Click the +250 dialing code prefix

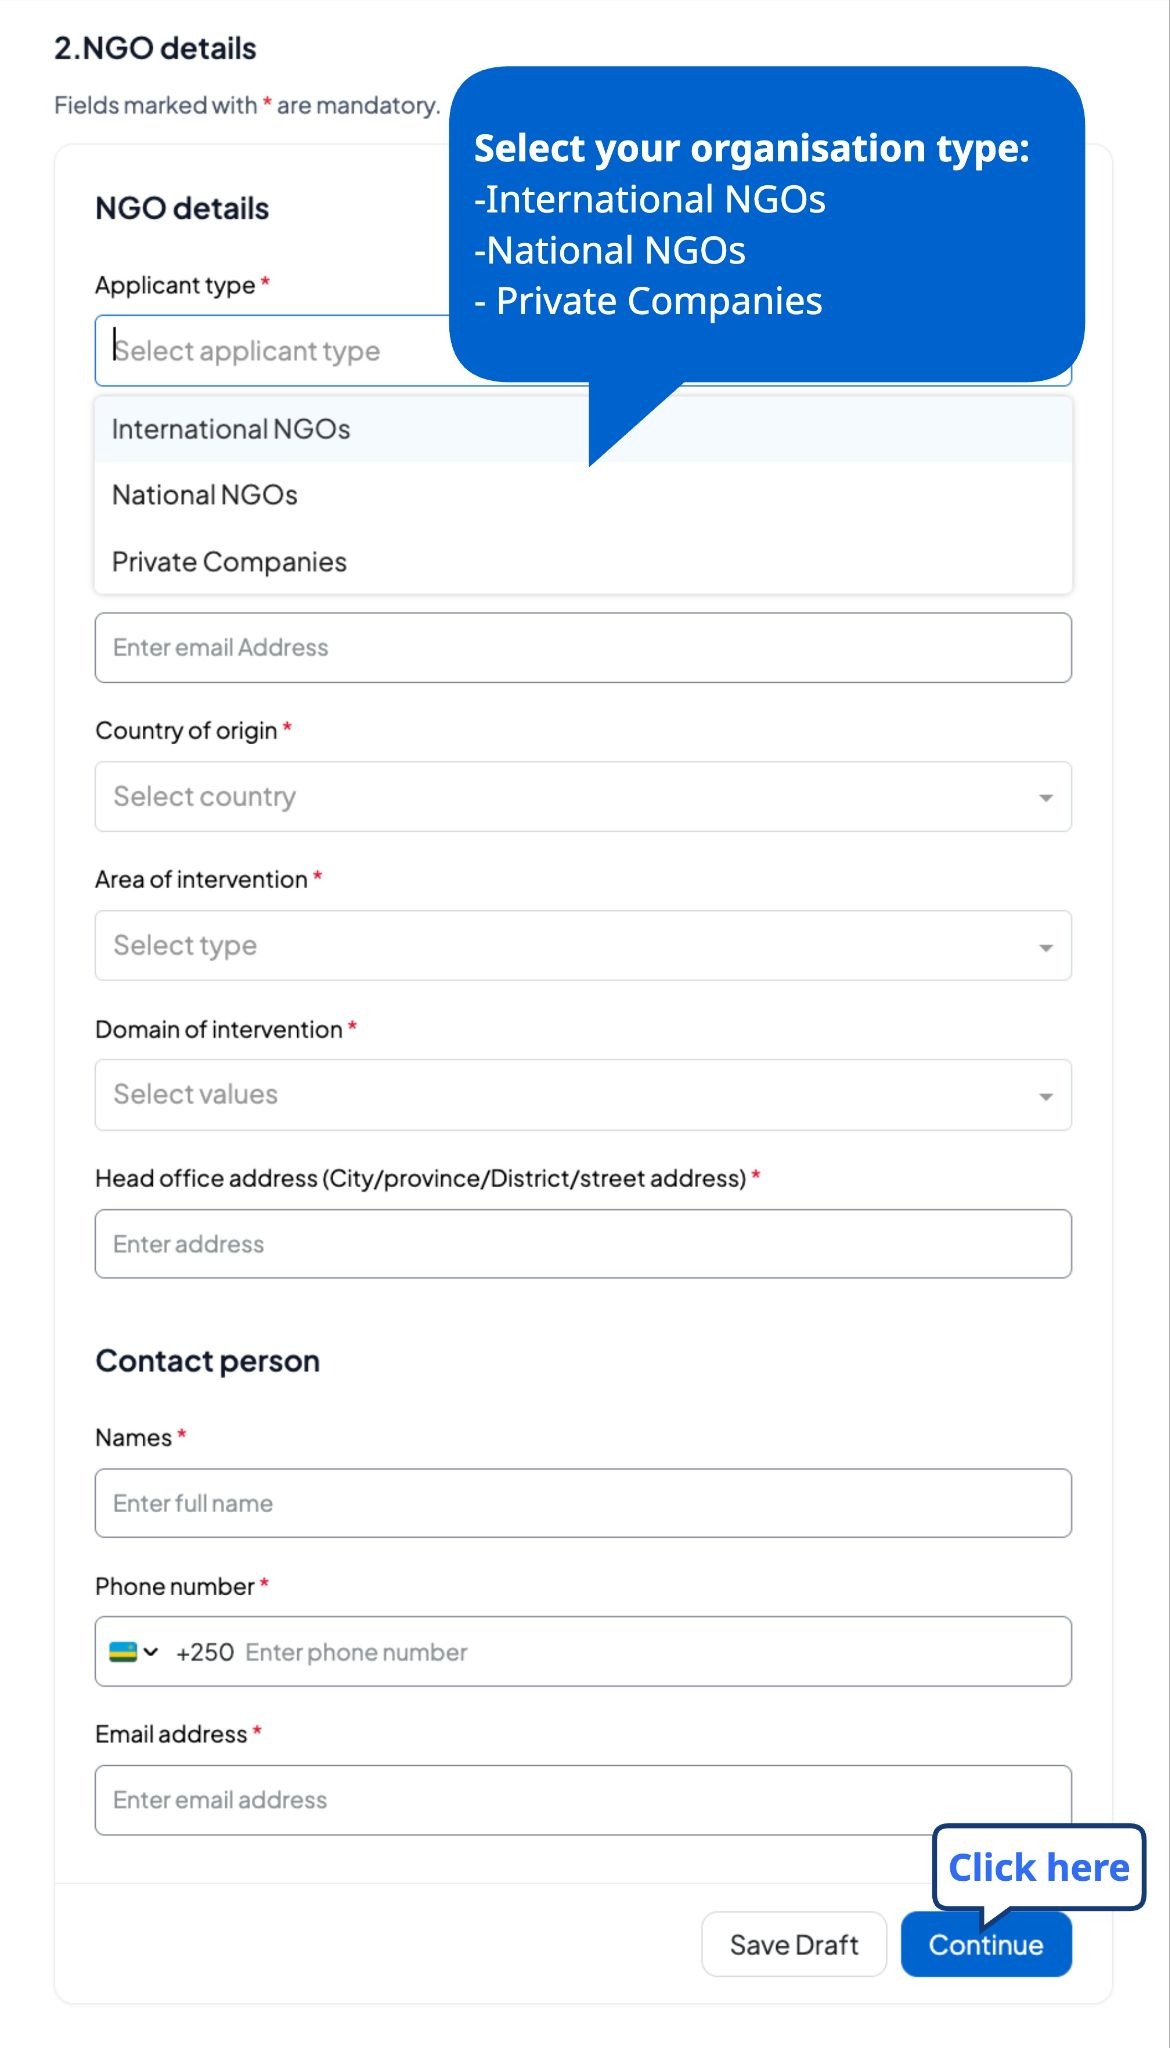pyautogui.click(x=205, y=1652)
